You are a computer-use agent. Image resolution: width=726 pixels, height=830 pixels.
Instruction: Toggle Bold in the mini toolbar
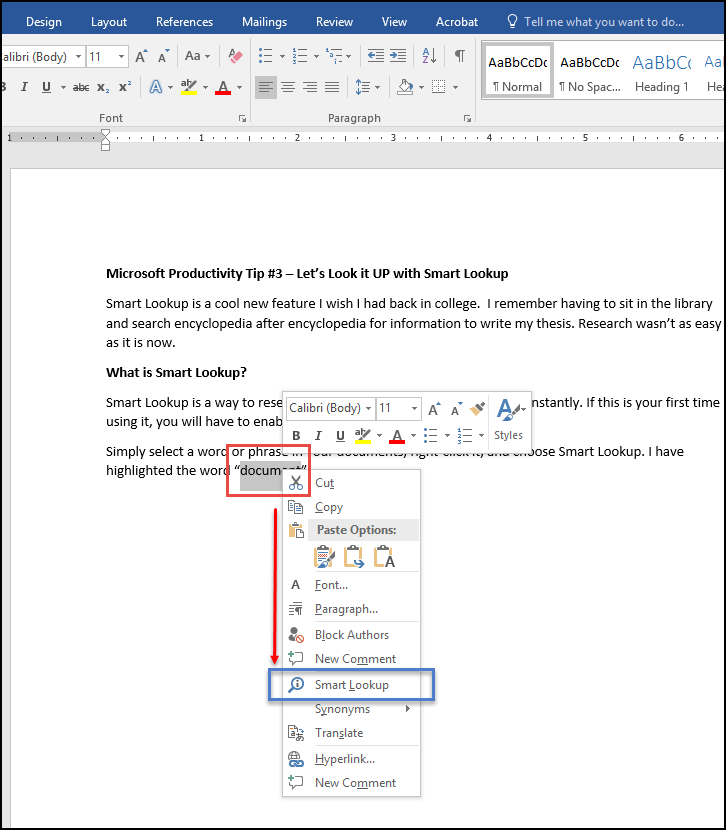[296, 436]
